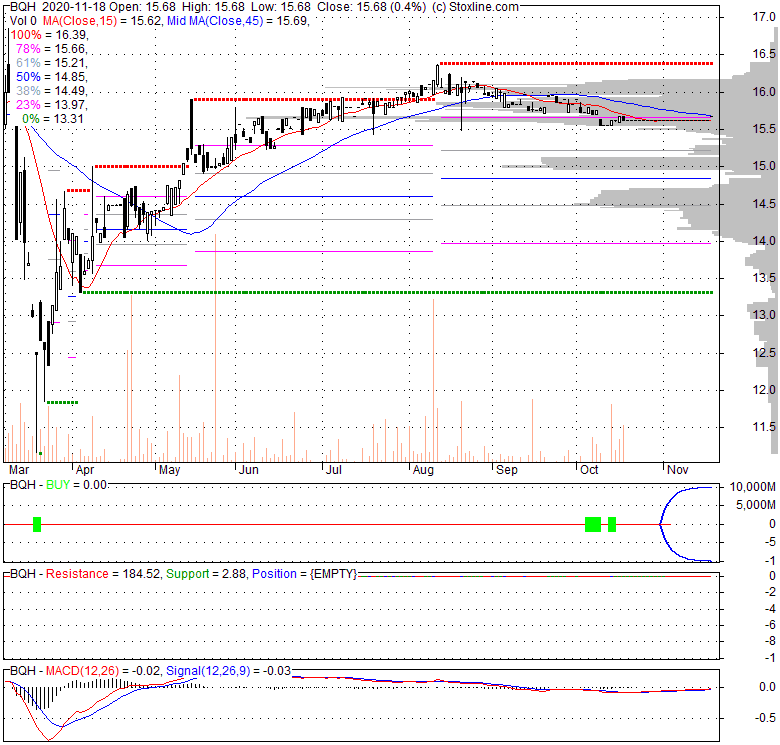Click the 50% = 14.85 Fibonacci label

52,77
